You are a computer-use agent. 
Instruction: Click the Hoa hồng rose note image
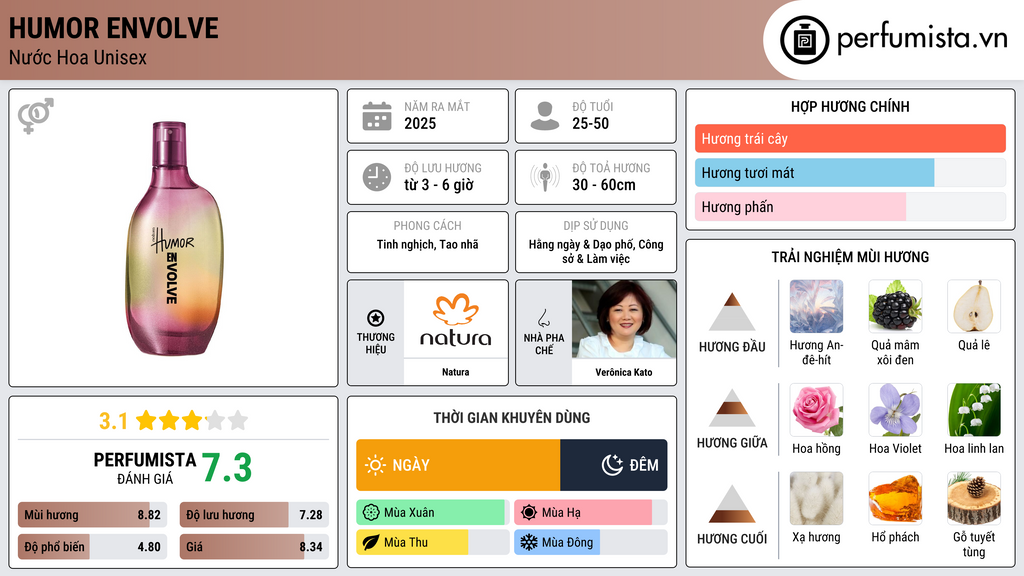pyautogui.click(x=816, y=409)
